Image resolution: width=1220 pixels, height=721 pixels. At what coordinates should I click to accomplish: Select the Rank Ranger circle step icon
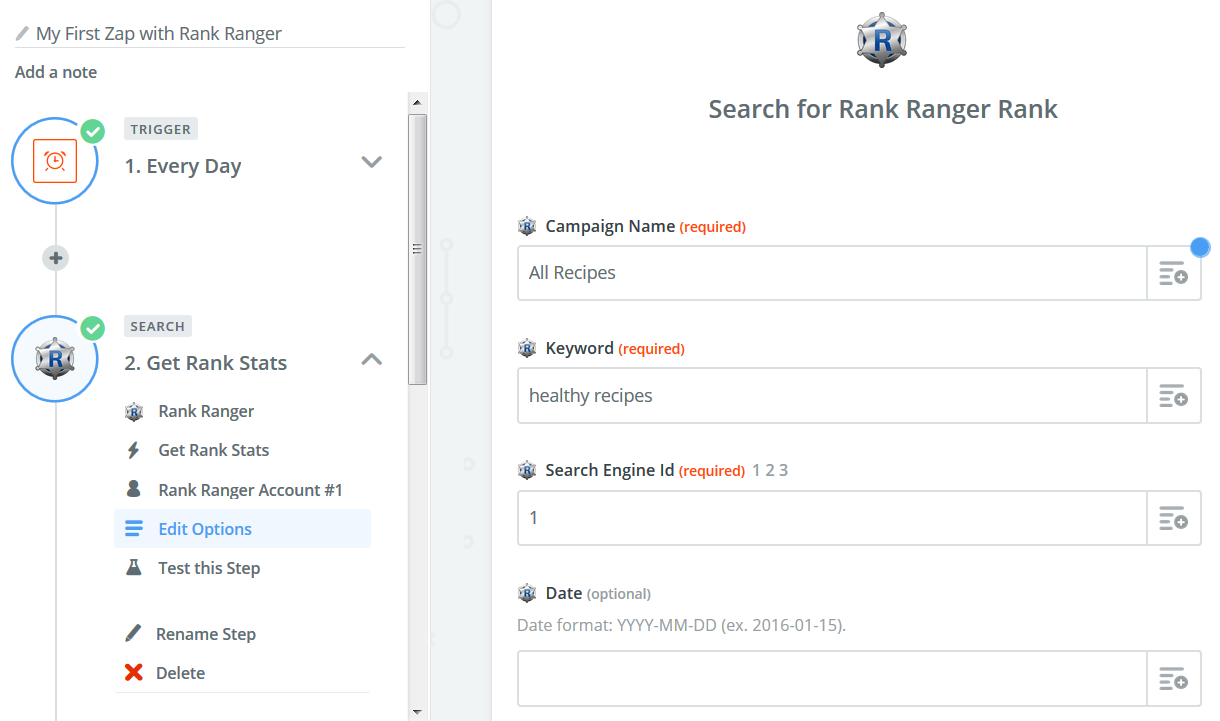pos(55,358)
